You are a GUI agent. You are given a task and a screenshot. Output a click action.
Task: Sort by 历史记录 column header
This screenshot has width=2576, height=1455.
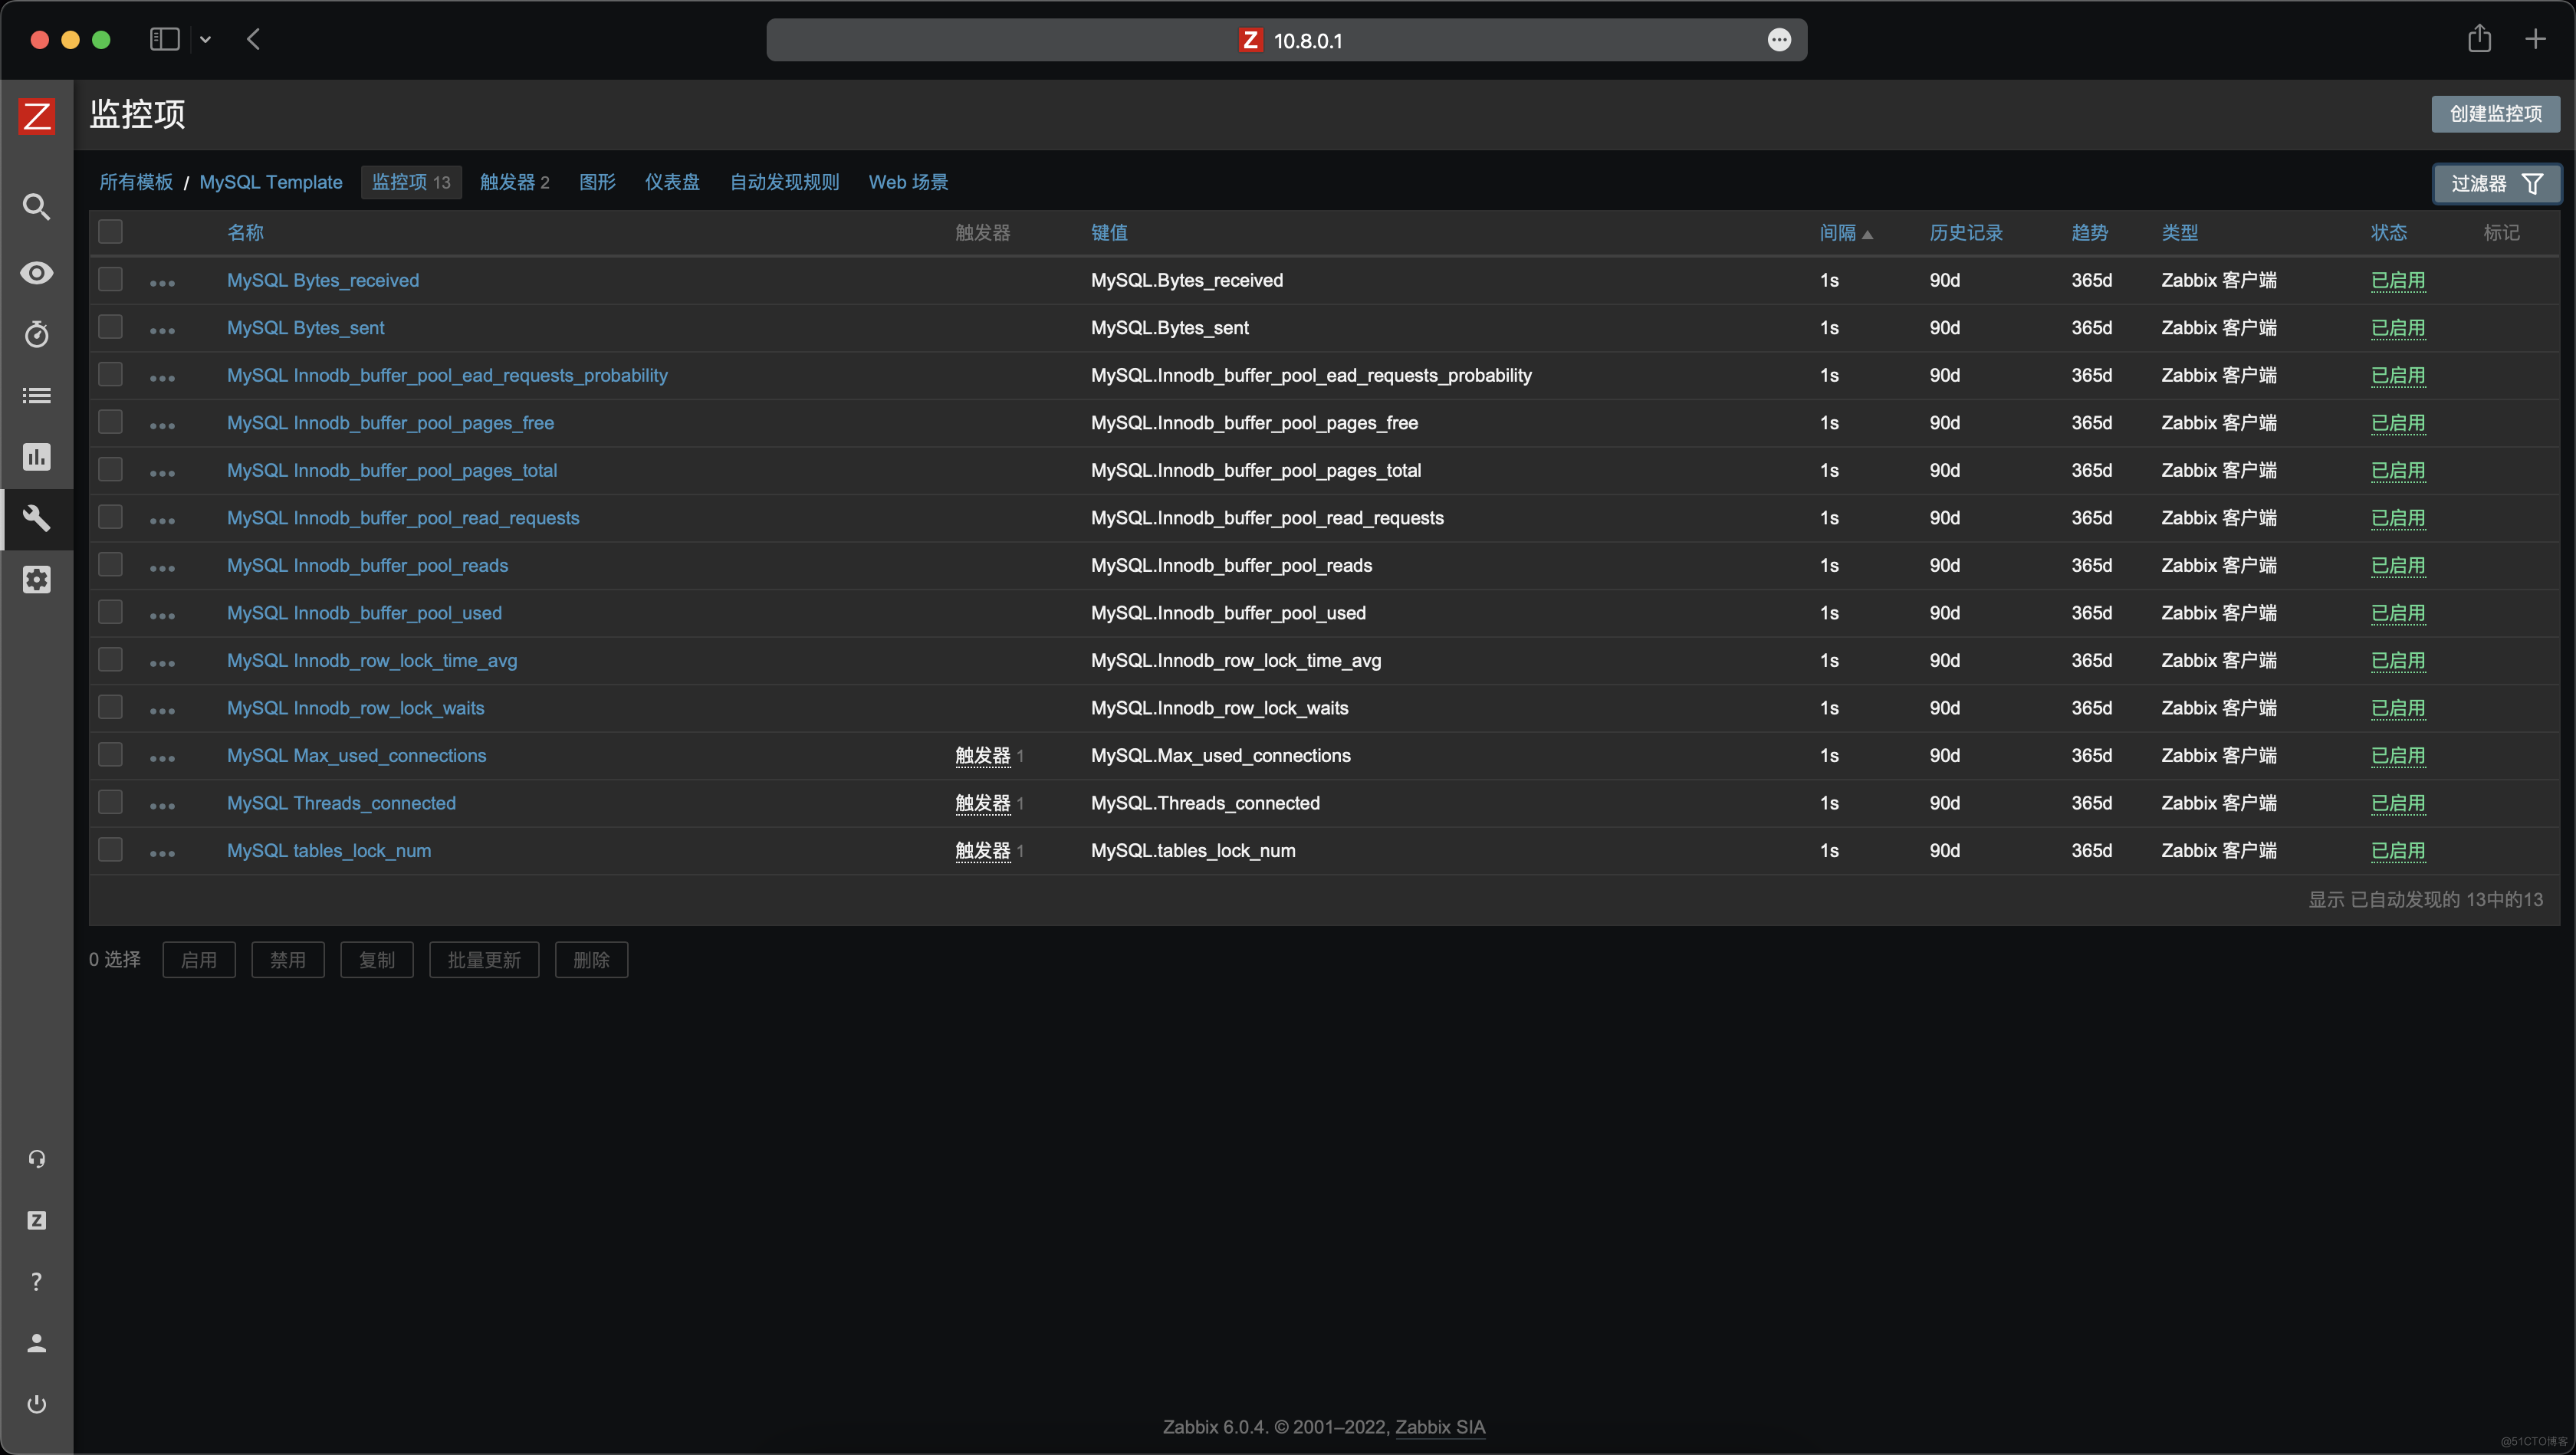[1965, 233]
